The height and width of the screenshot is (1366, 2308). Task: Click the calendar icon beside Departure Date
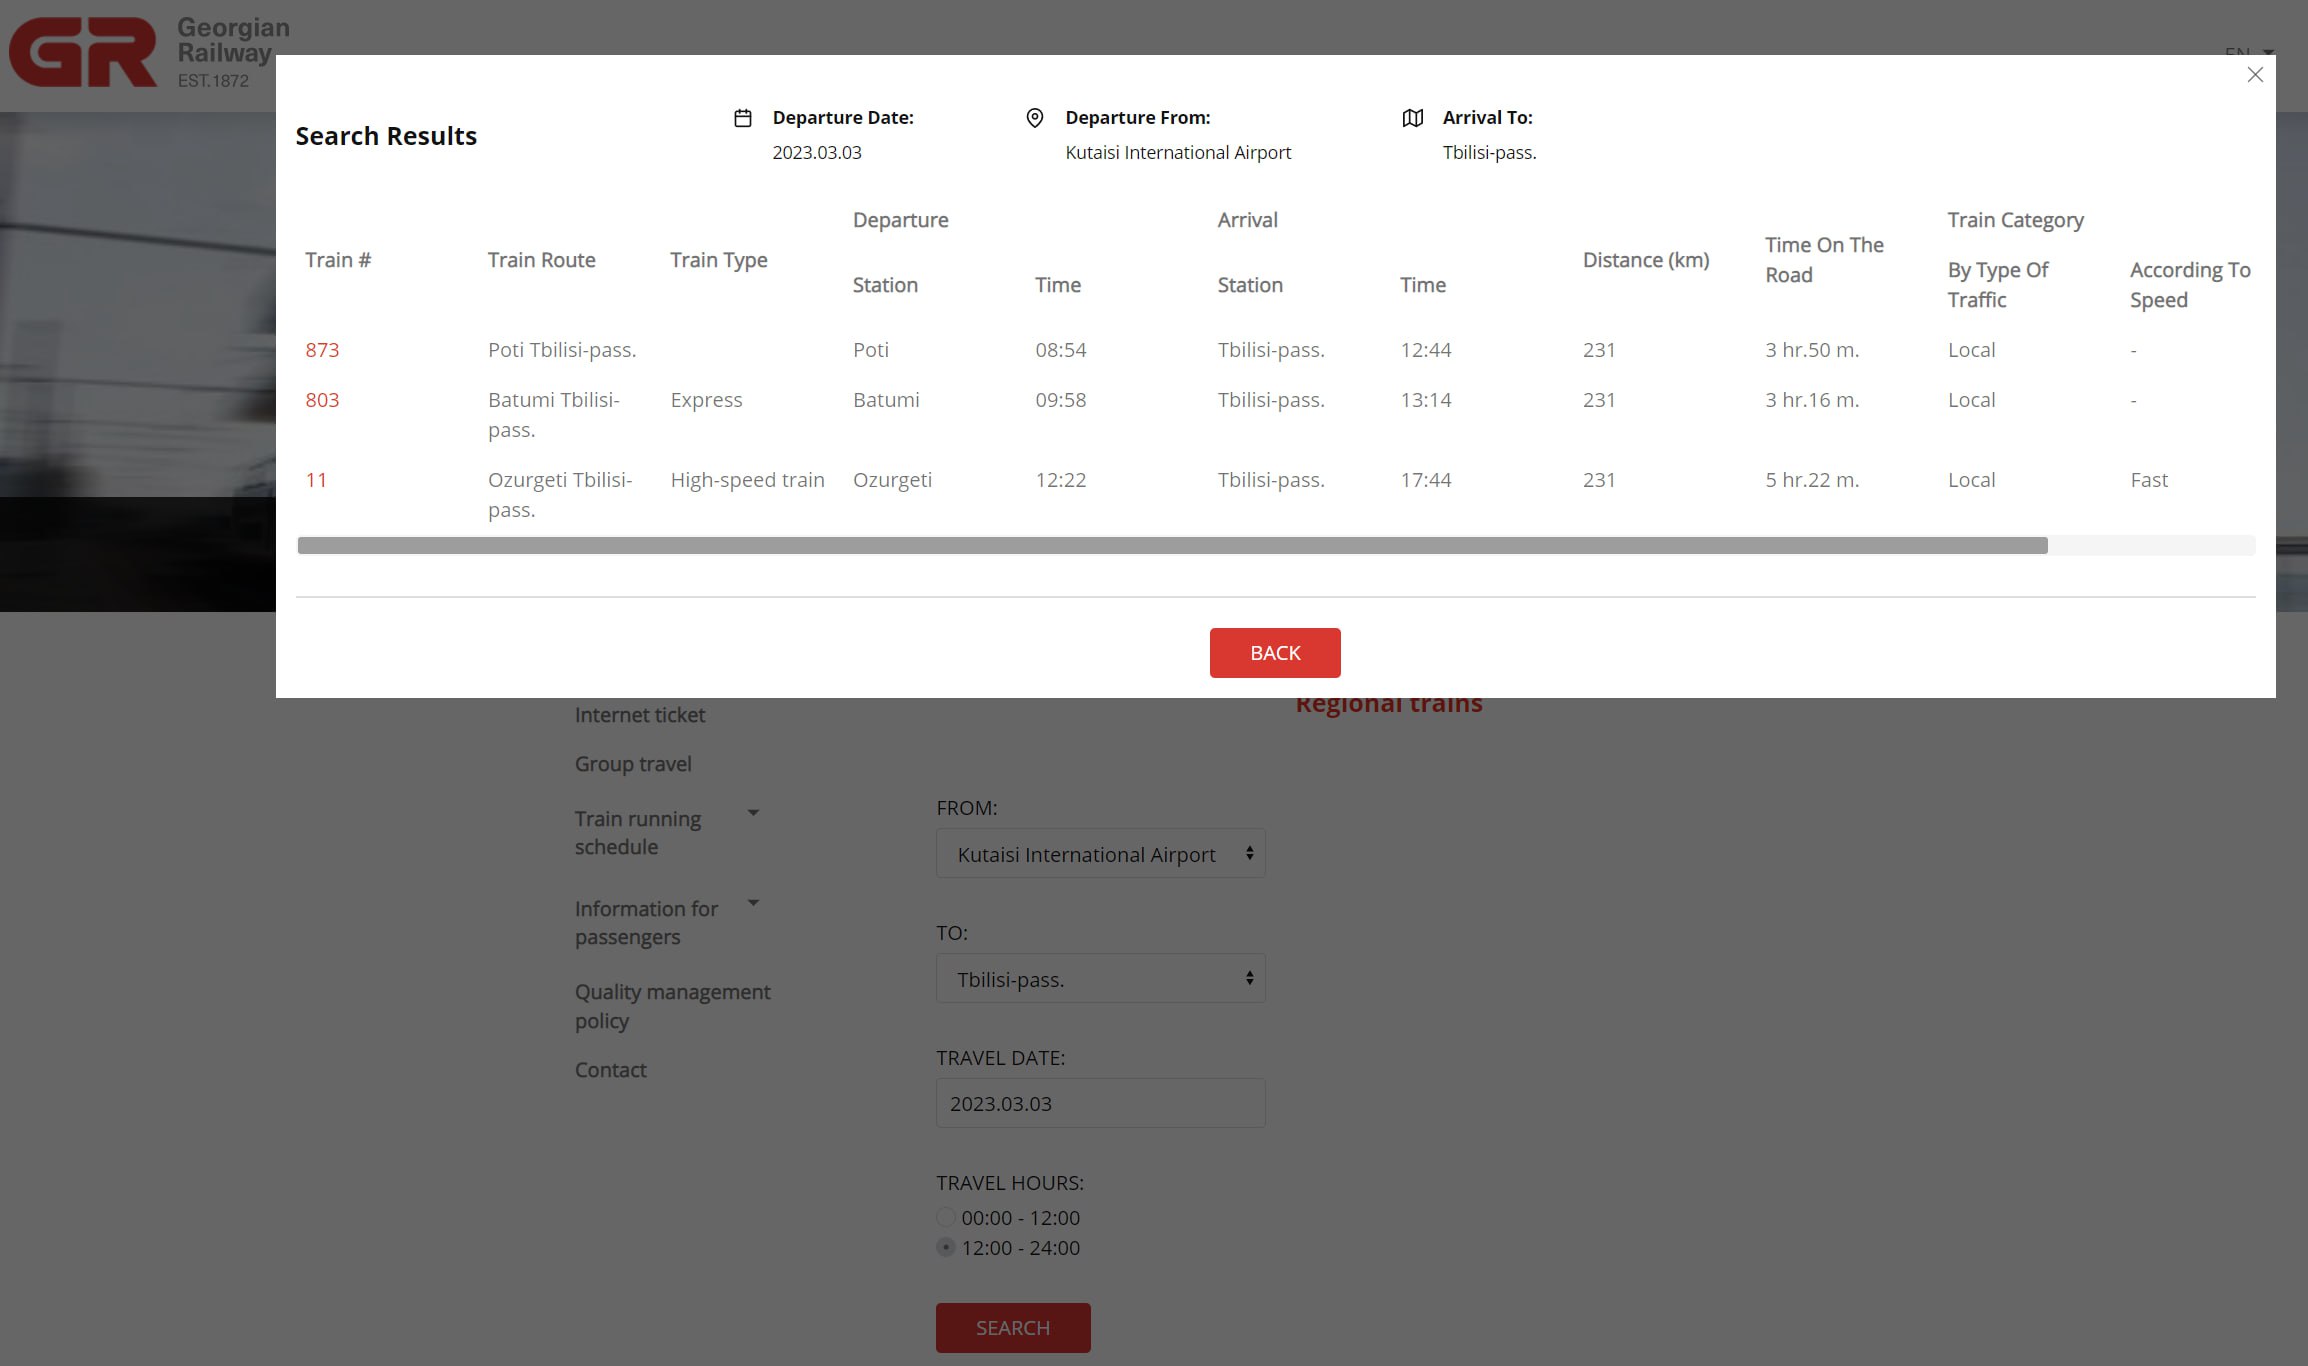pos(743,118)
